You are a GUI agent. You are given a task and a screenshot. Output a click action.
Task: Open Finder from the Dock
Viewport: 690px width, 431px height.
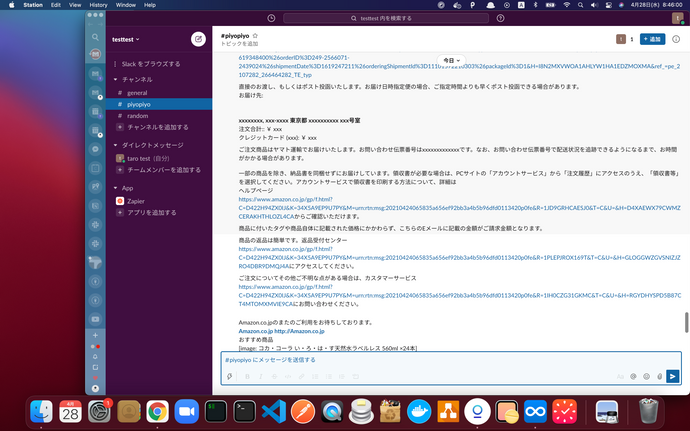pos(41,412)
